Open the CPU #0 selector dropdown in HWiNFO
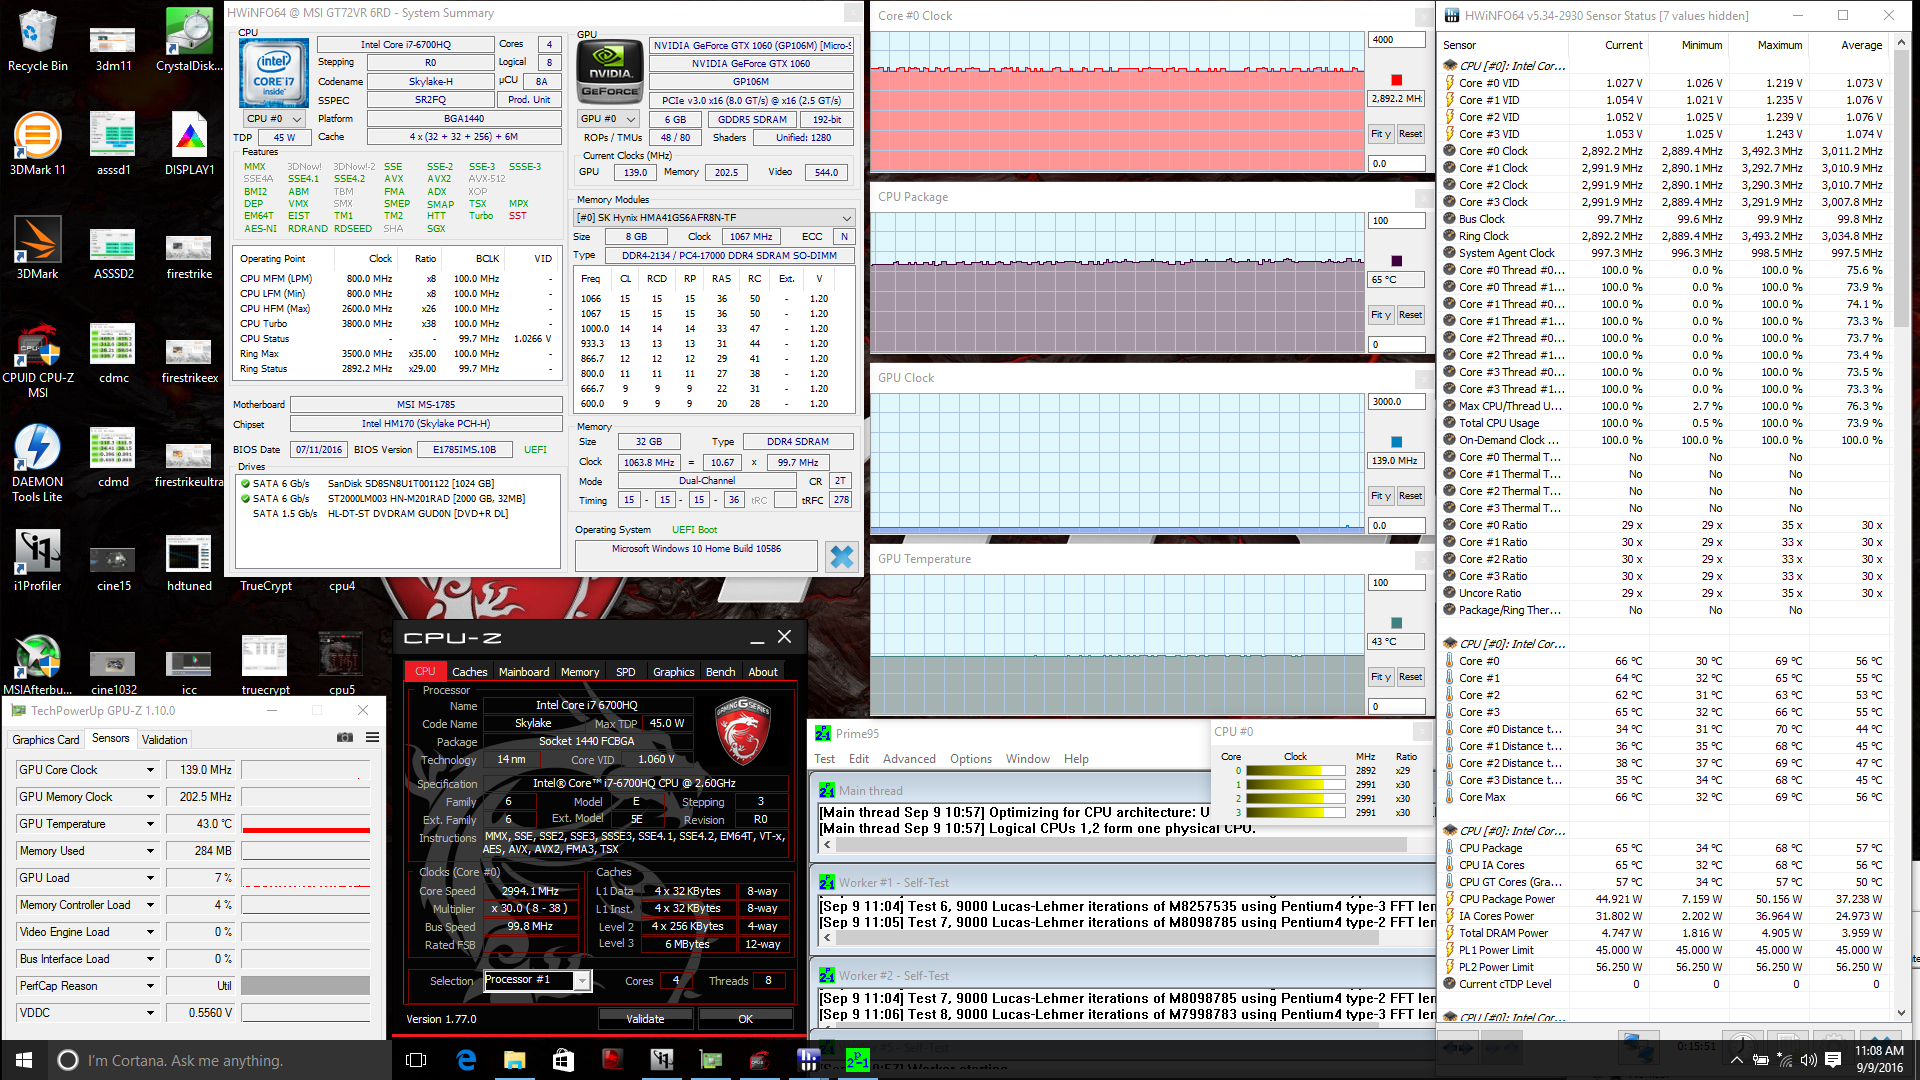Viewport: 1920px width, 1080px height. point(274,119)
